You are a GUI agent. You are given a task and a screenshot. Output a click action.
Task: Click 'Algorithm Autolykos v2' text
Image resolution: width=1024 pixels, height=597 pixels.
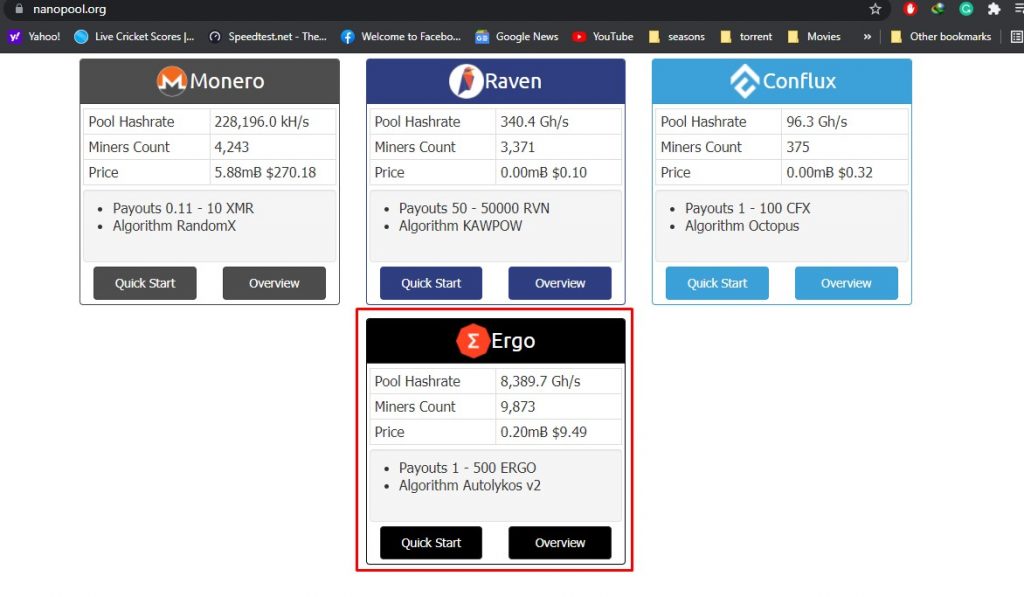coord(470,485)
